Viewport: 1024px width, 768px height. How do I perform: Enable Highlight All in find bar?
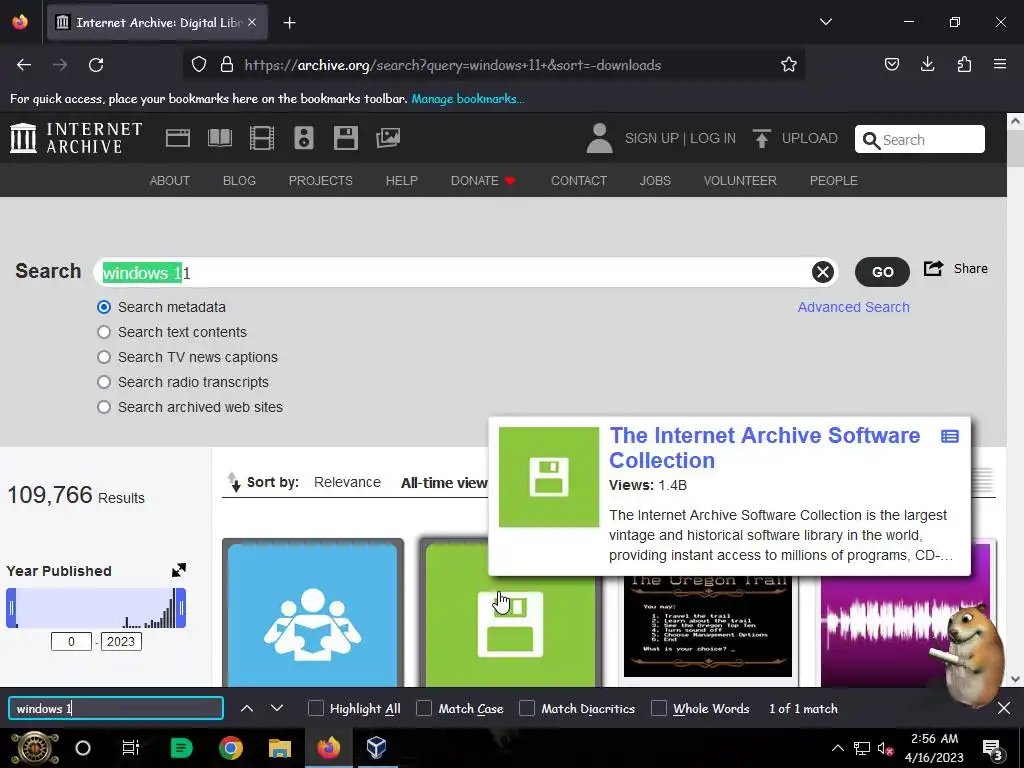(x=315, y=709)
